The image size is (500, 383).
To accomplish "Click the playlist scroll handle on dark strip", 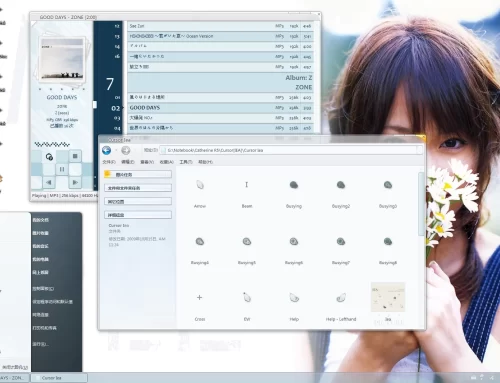I will tap(95, 105).
